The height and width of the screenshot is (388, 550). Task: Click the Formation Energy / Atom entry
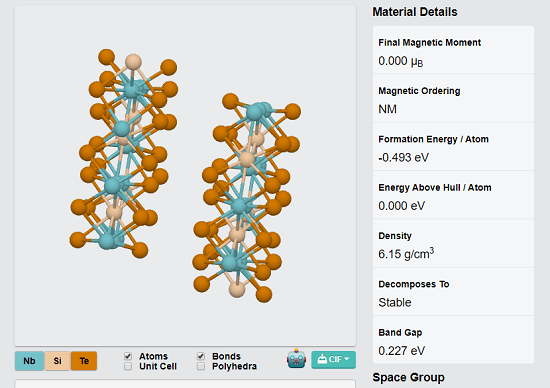453,147
